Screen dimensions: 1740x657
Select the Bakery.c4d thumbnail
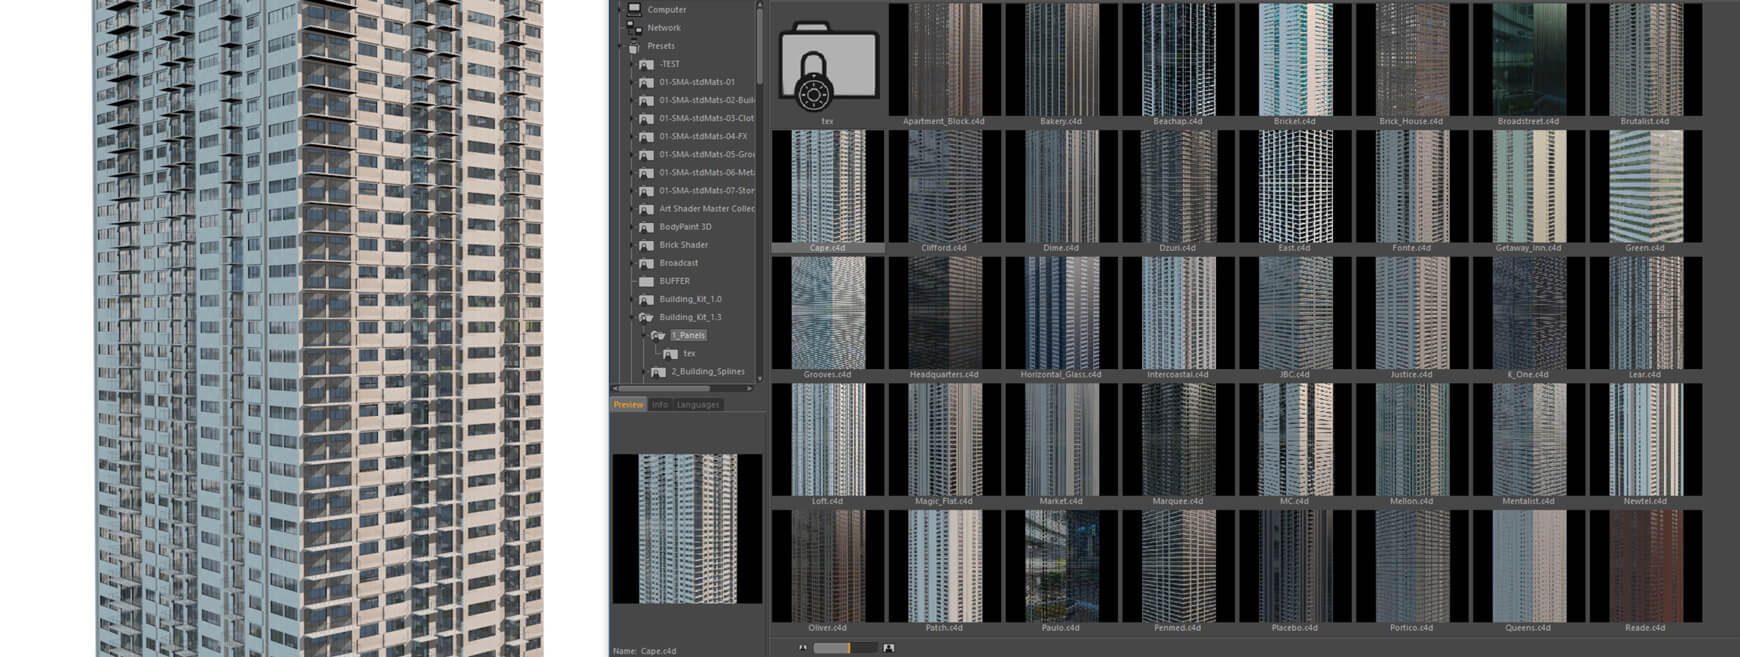[1061, 59]
